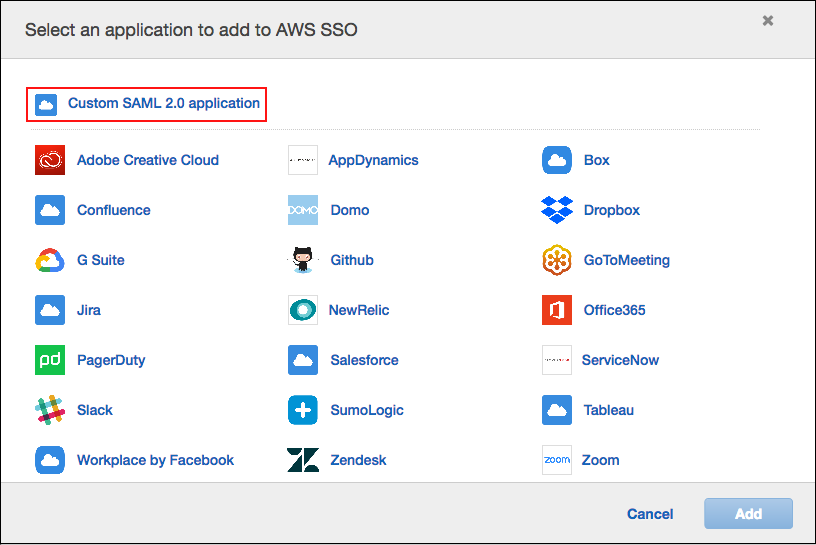This screenshot has height=545, width=816.
Task: Select the Slack text link
Action: [95, 410]
